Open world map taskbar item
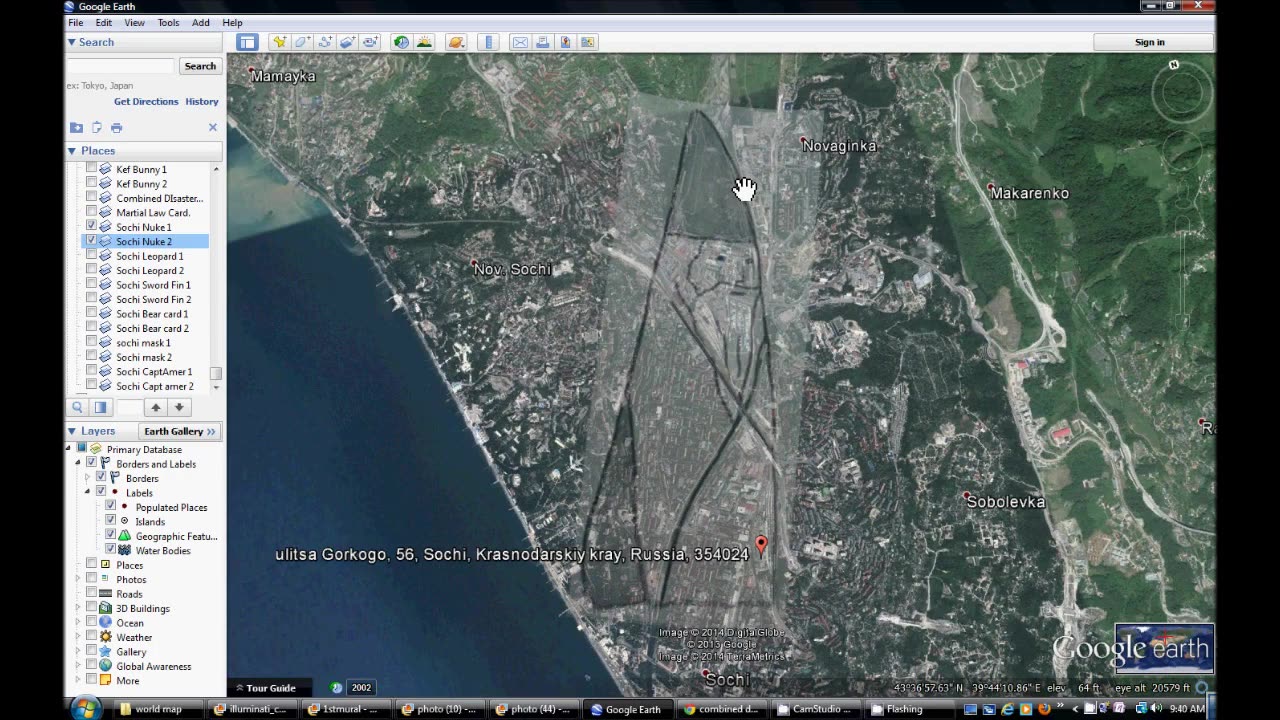Viewport: 1280px width, 720px height. [157, 709]
